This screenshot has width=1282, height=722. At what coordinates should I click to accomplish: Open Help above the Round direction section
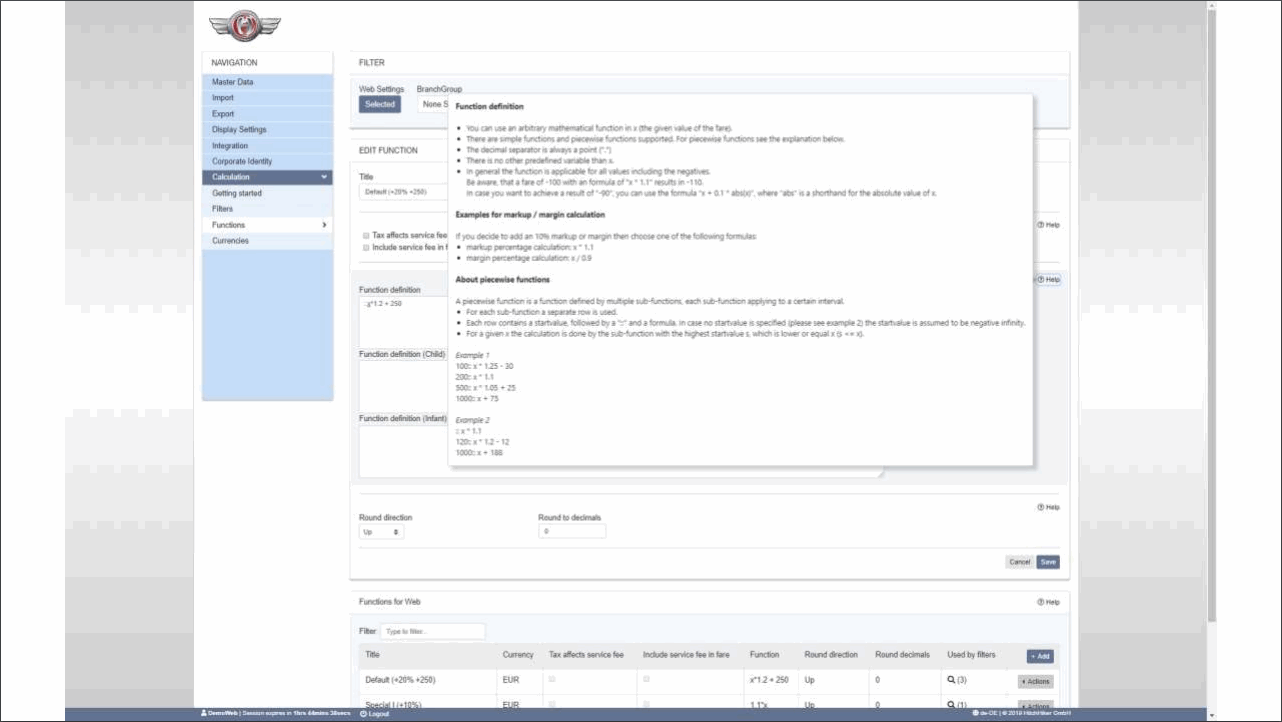point(1048,507)
